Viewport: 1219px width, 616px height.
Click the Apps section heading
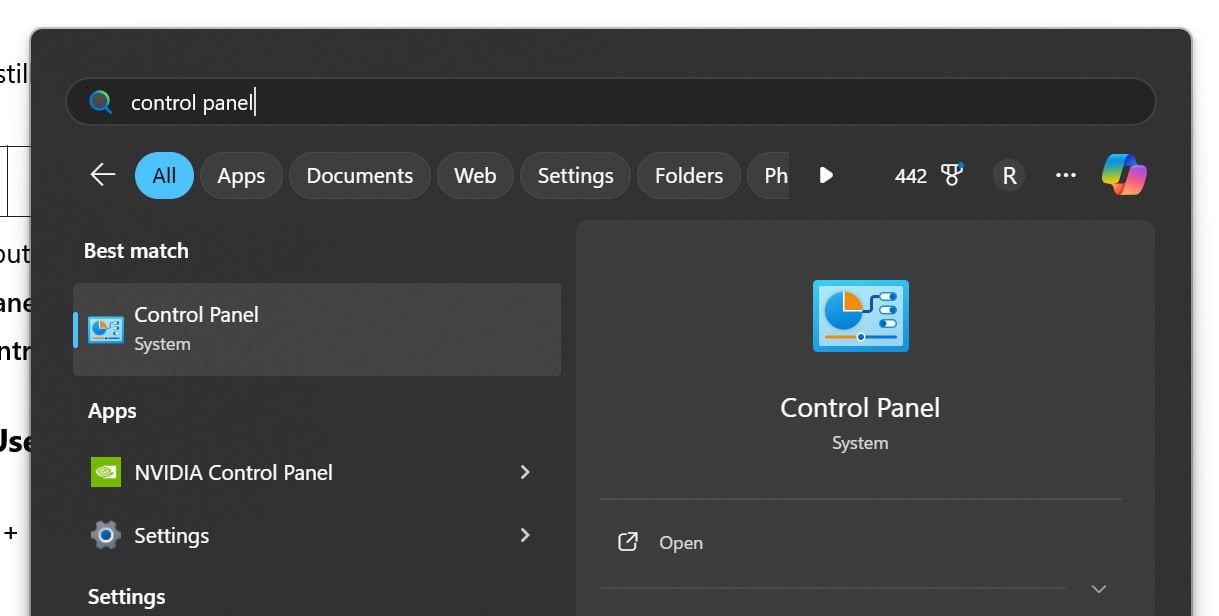[112, 411]
